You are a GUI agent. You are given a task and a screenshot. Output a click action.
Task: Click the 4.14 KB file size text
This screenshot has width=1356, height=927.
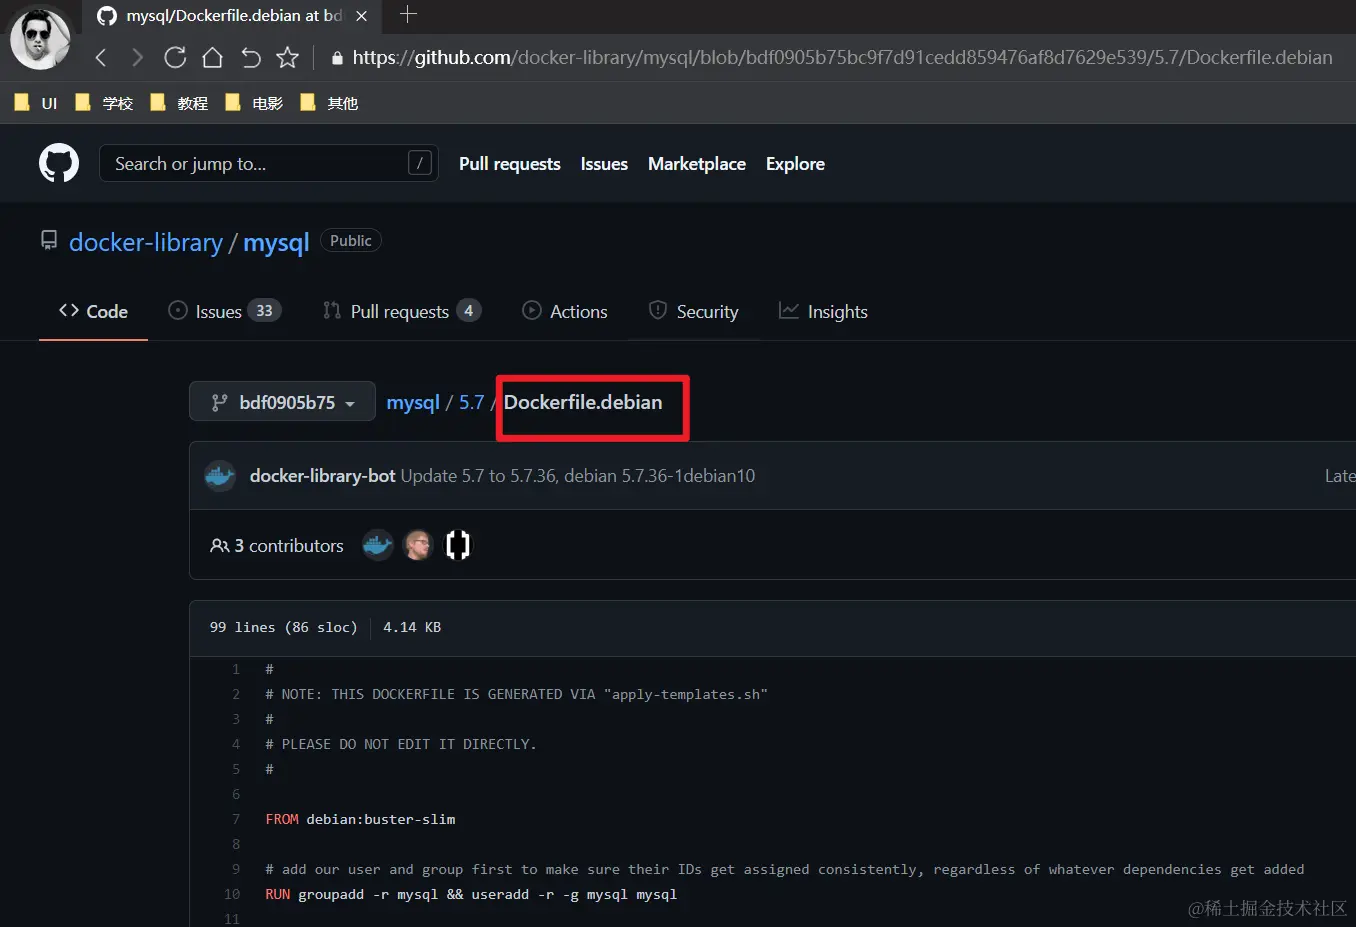pos(412,628)
